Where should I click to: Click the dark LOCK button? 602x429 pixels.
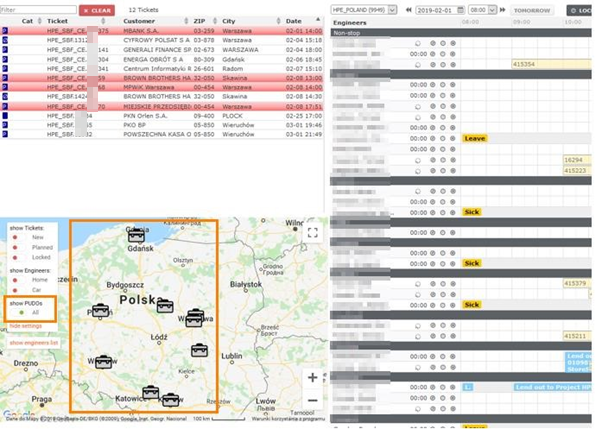point(579,10)
